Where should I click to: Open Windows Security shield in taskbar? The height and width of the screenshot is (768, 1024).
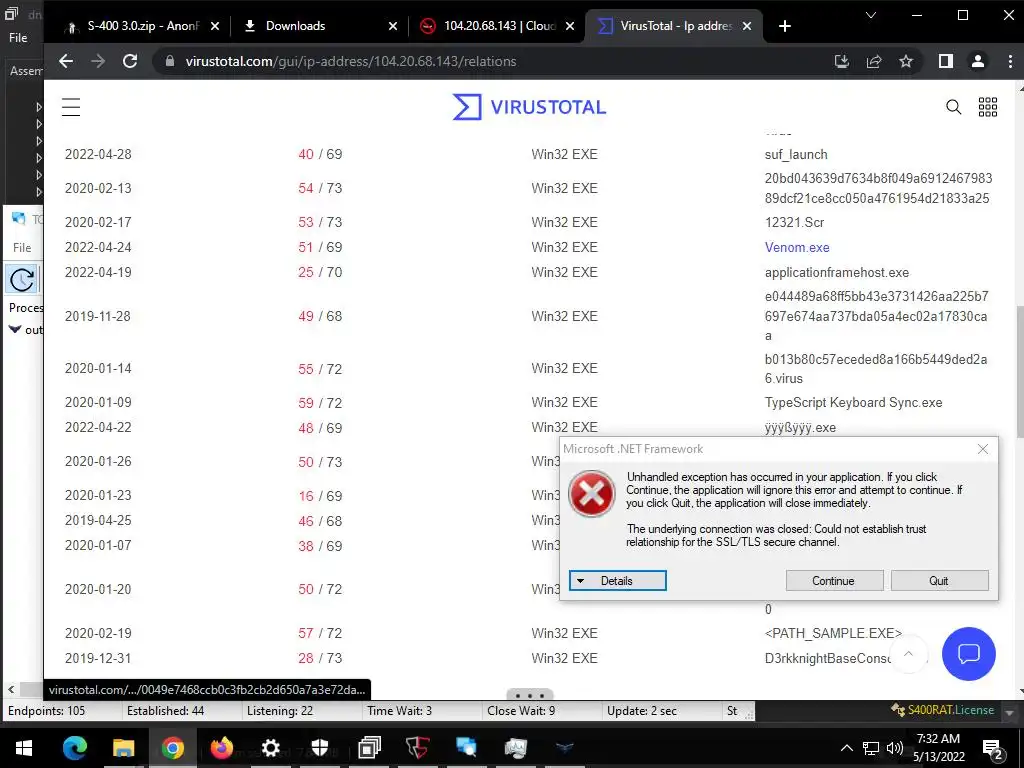[319, 748]
